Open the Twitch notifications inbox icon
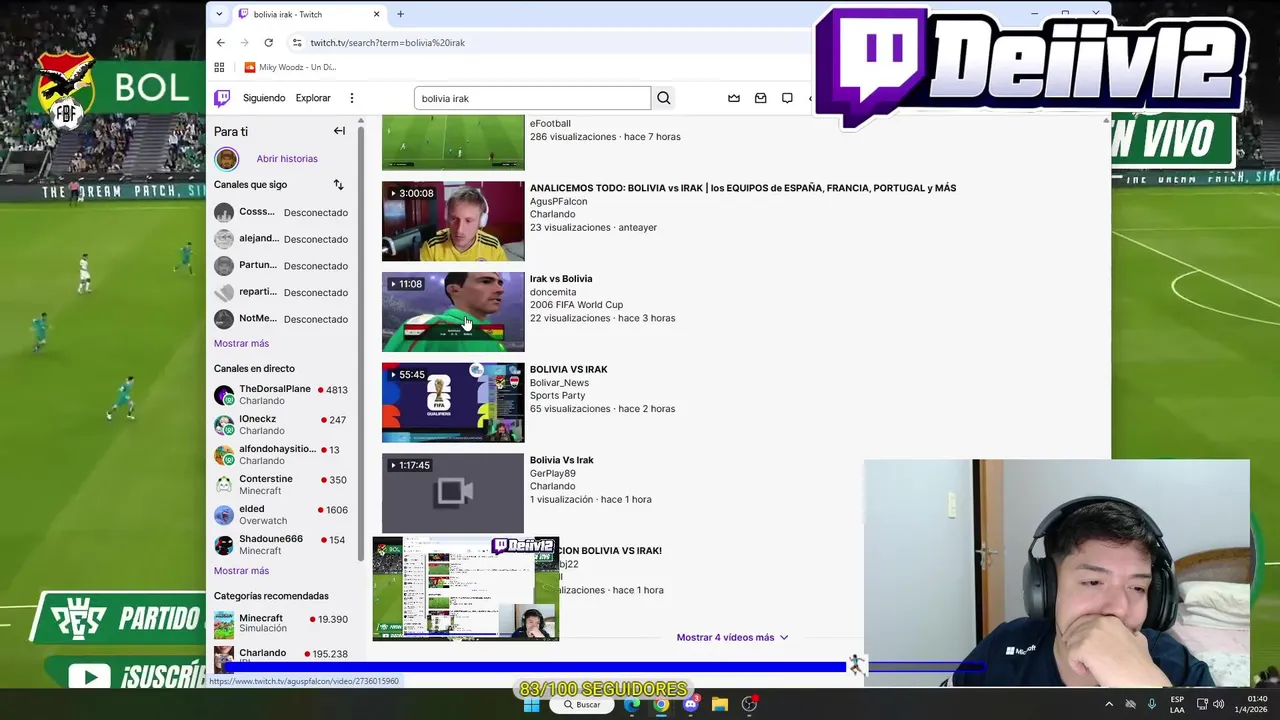 (x=761, y=98)
